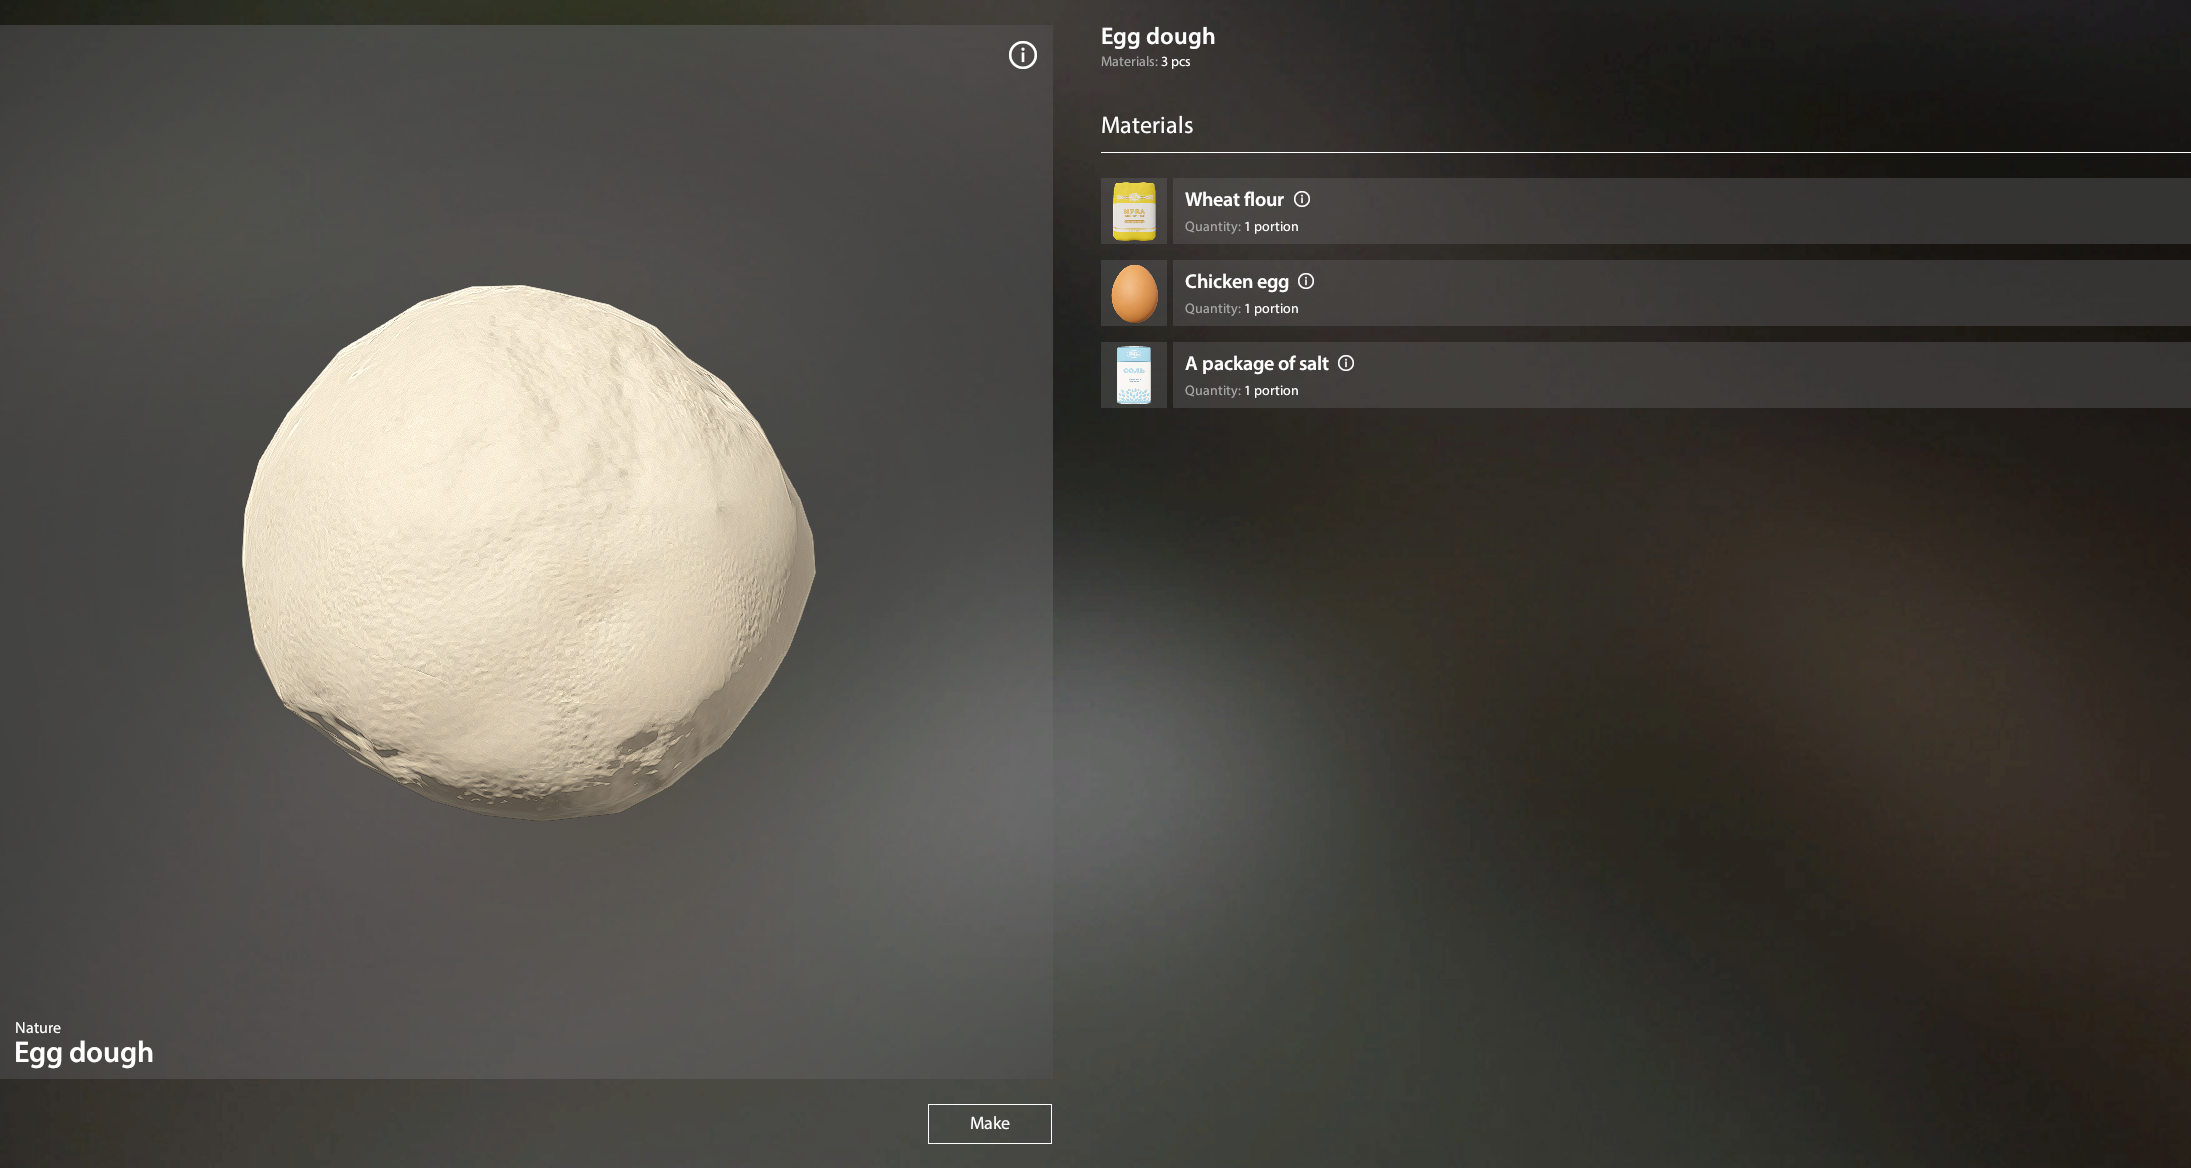Click the Materials: 3 pcs subtitle
The height and width of the screenshot is (1168, 2191).
point(1145,62)
